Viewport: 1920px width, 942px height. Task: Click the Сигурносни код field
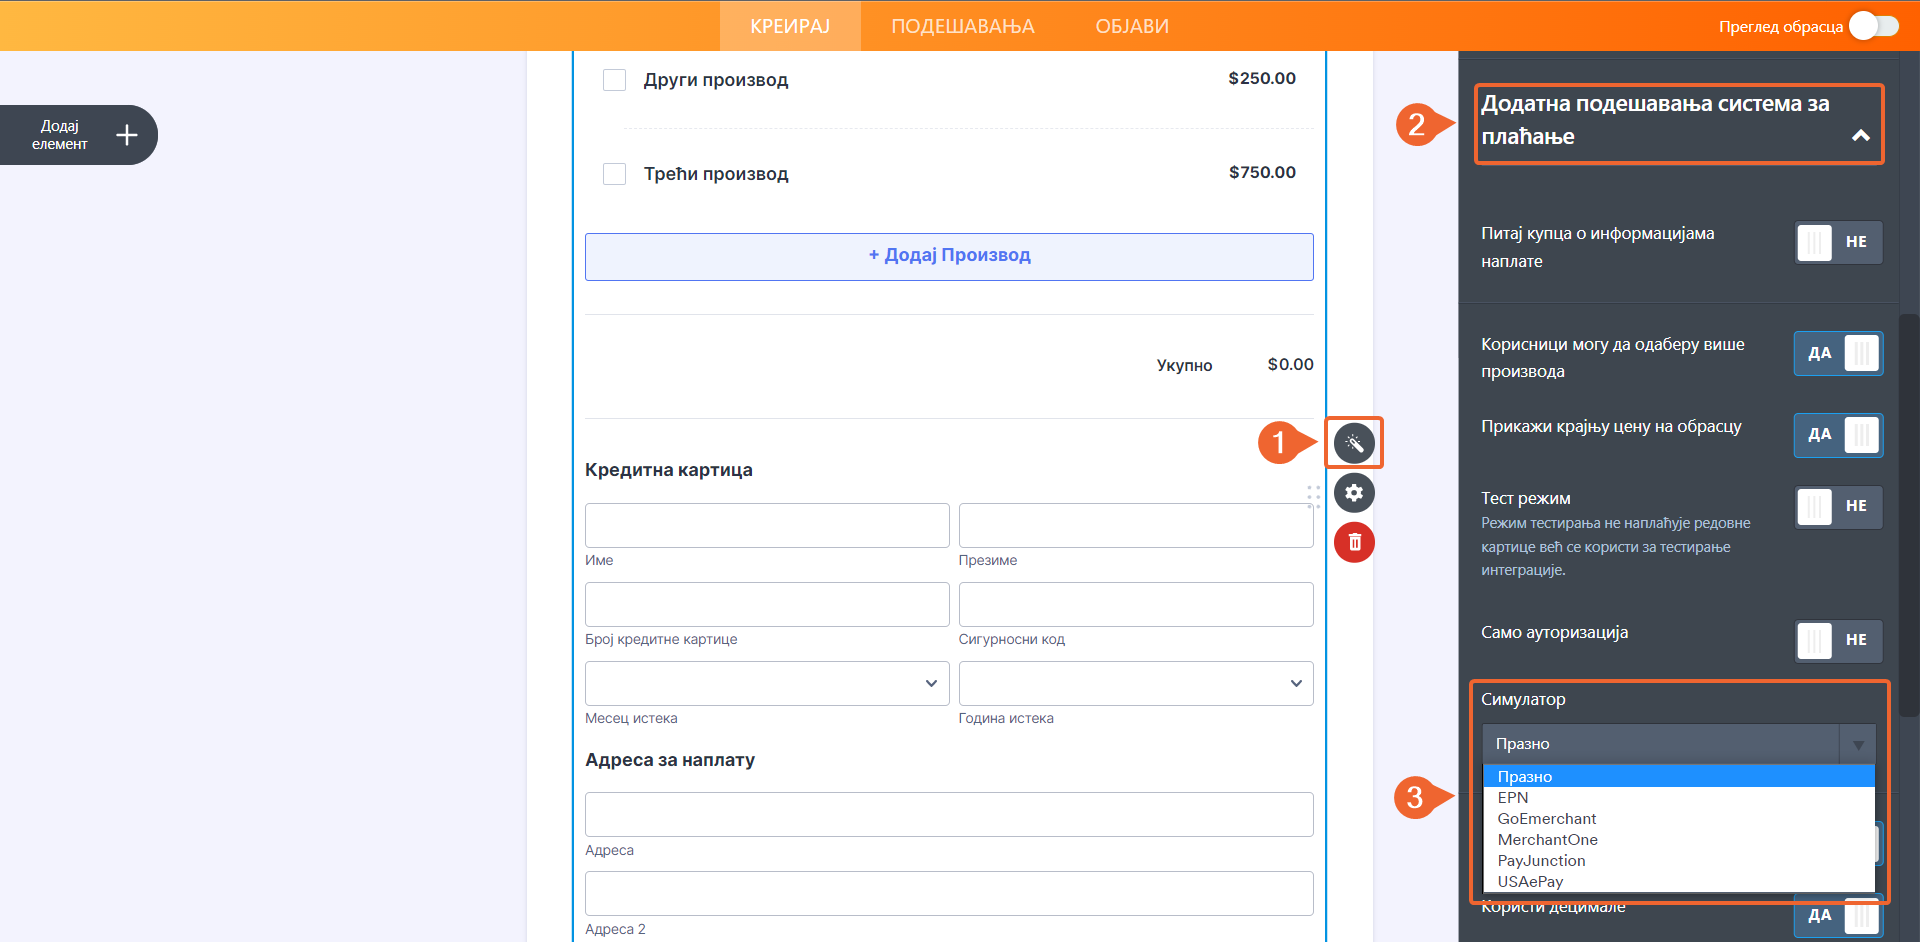click(x=1136, y=605)
